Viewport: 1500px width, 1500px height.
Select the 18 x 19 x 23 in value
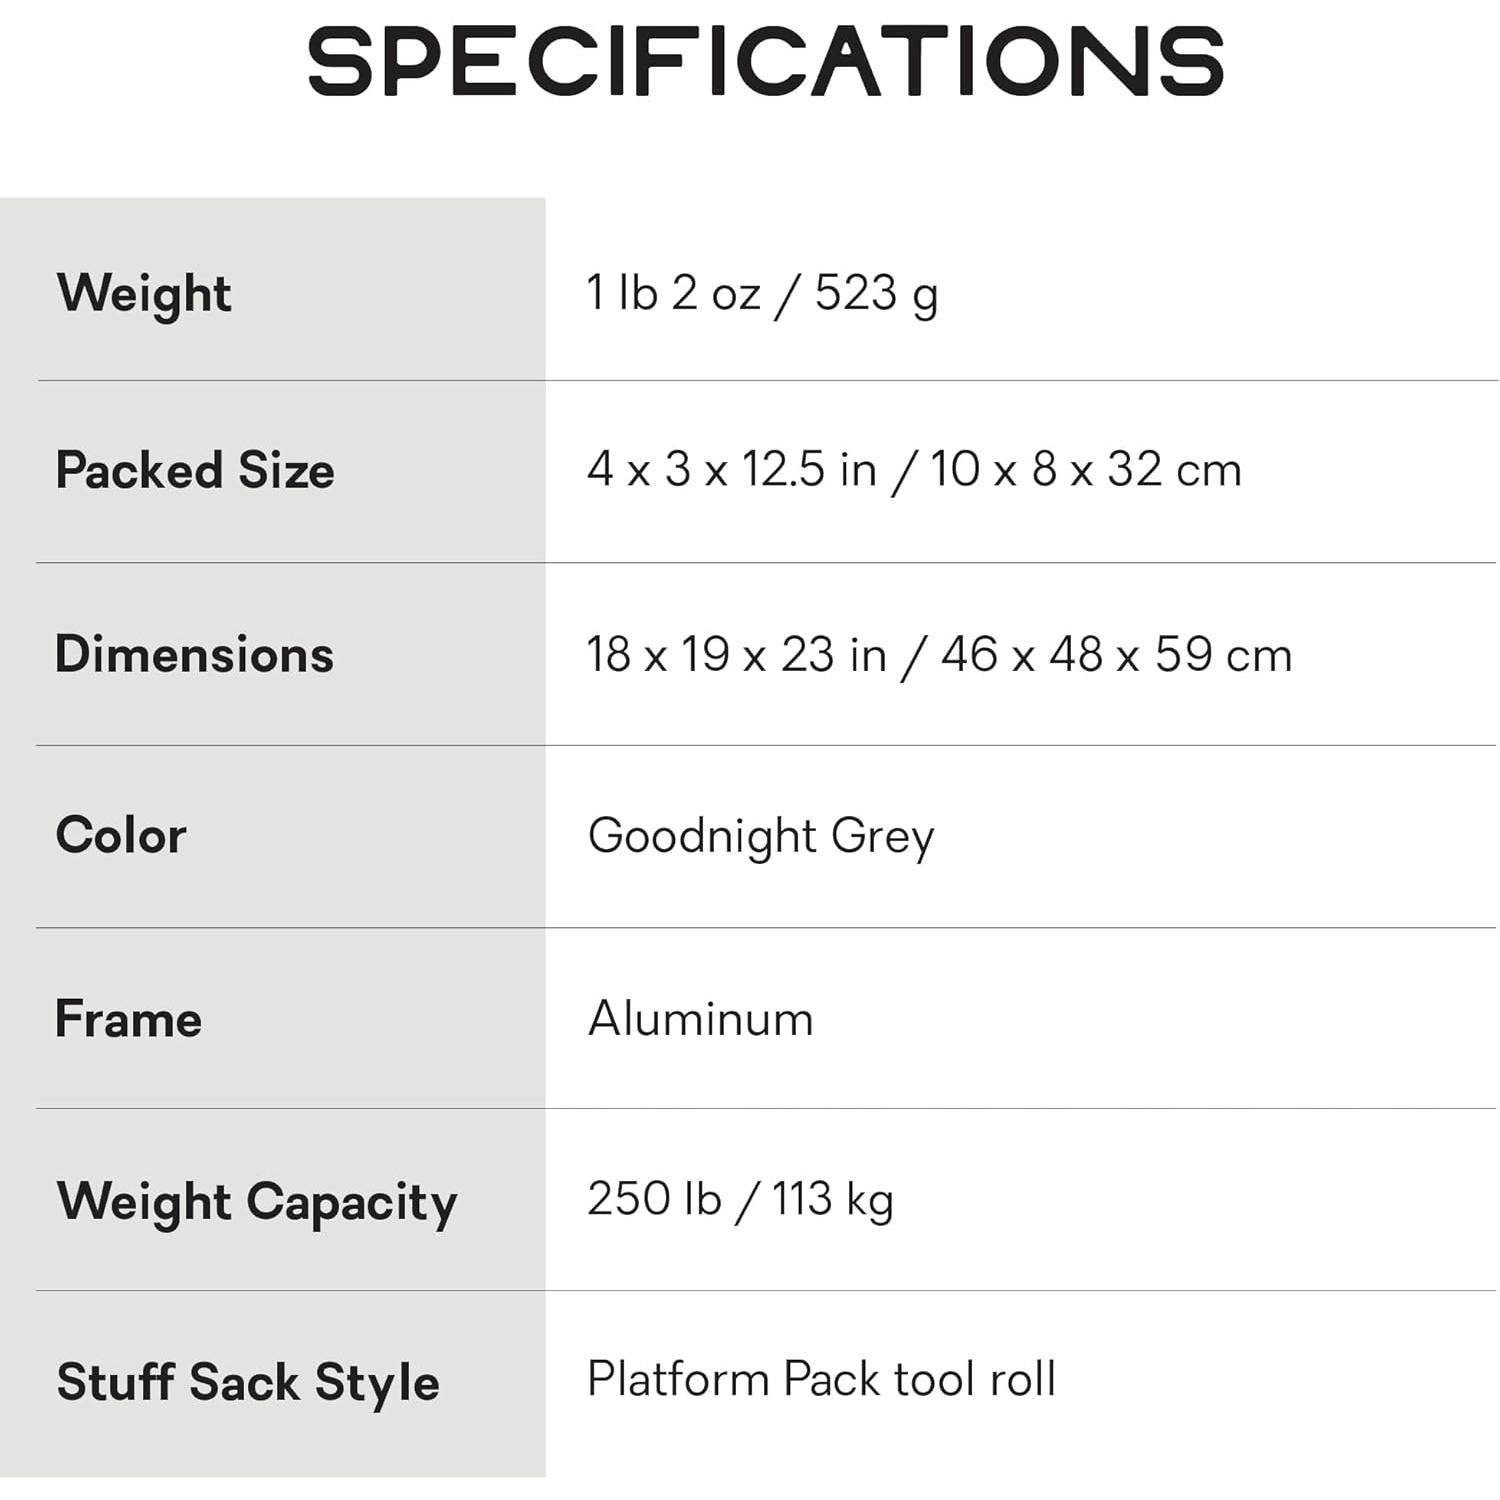point(736,655)
